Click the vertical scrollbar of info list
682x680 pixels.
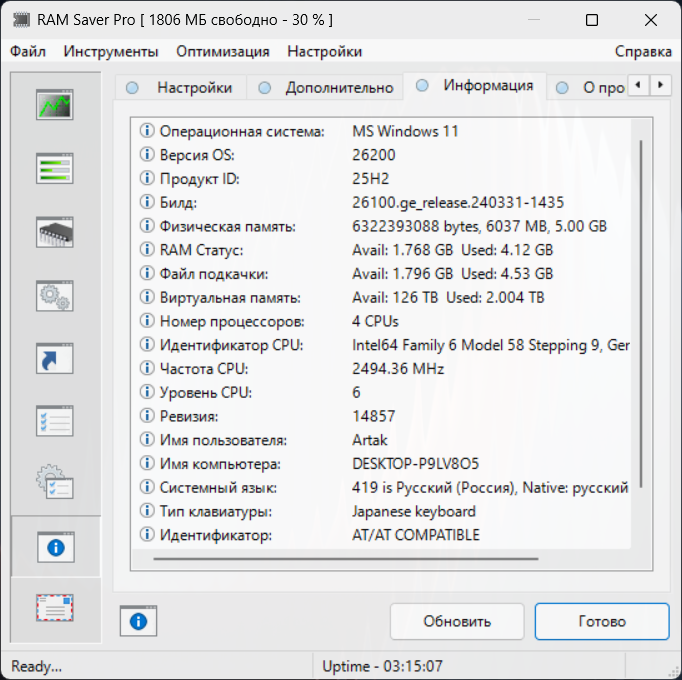pos(641,313)
